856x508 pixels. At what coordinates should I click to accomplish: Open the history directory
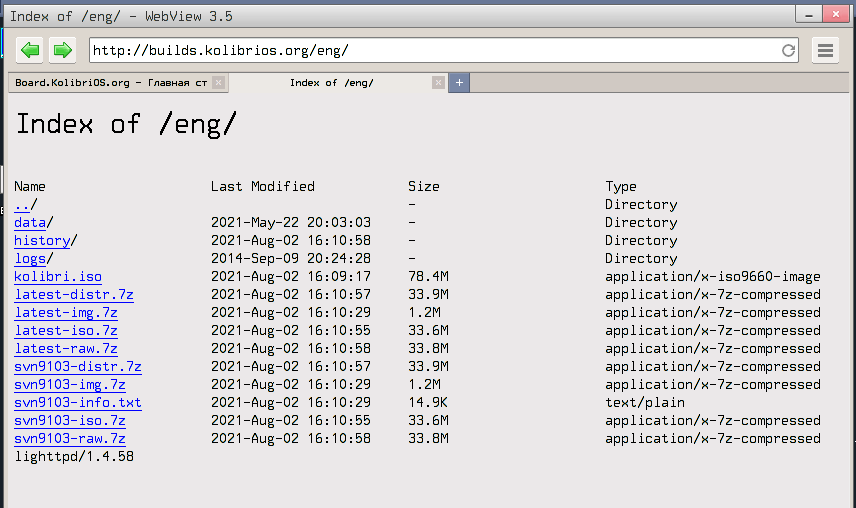[42, 241]
